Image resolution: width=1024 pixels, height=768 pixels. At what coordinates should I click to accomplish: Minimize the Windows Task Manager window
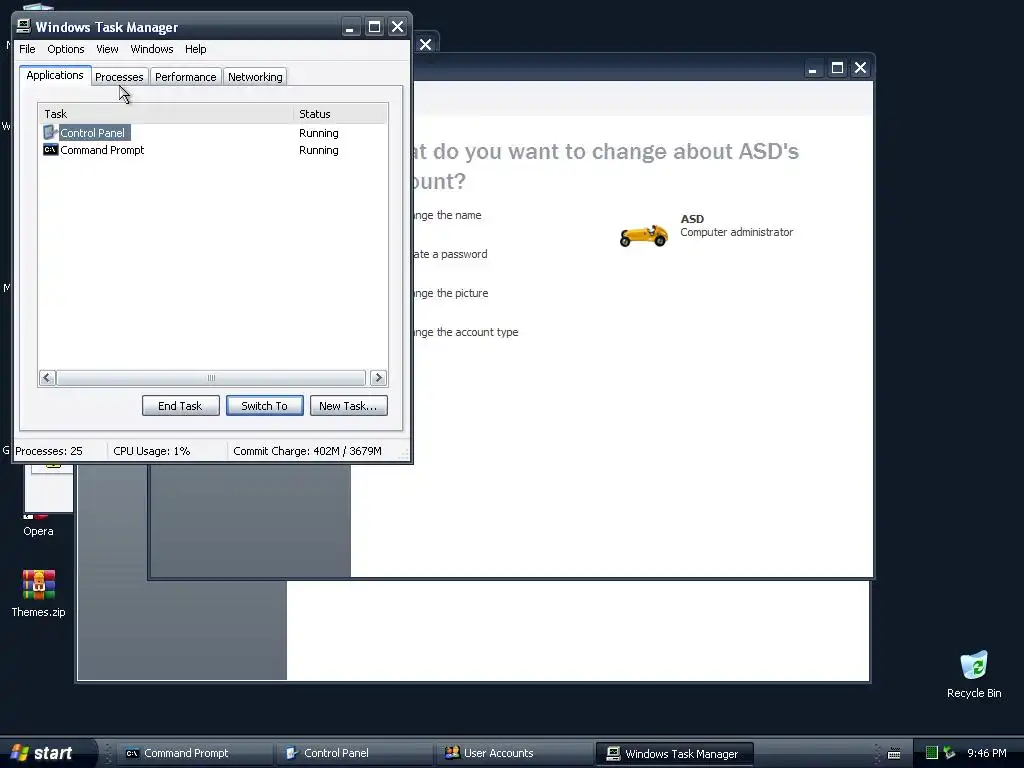[350, 27]
